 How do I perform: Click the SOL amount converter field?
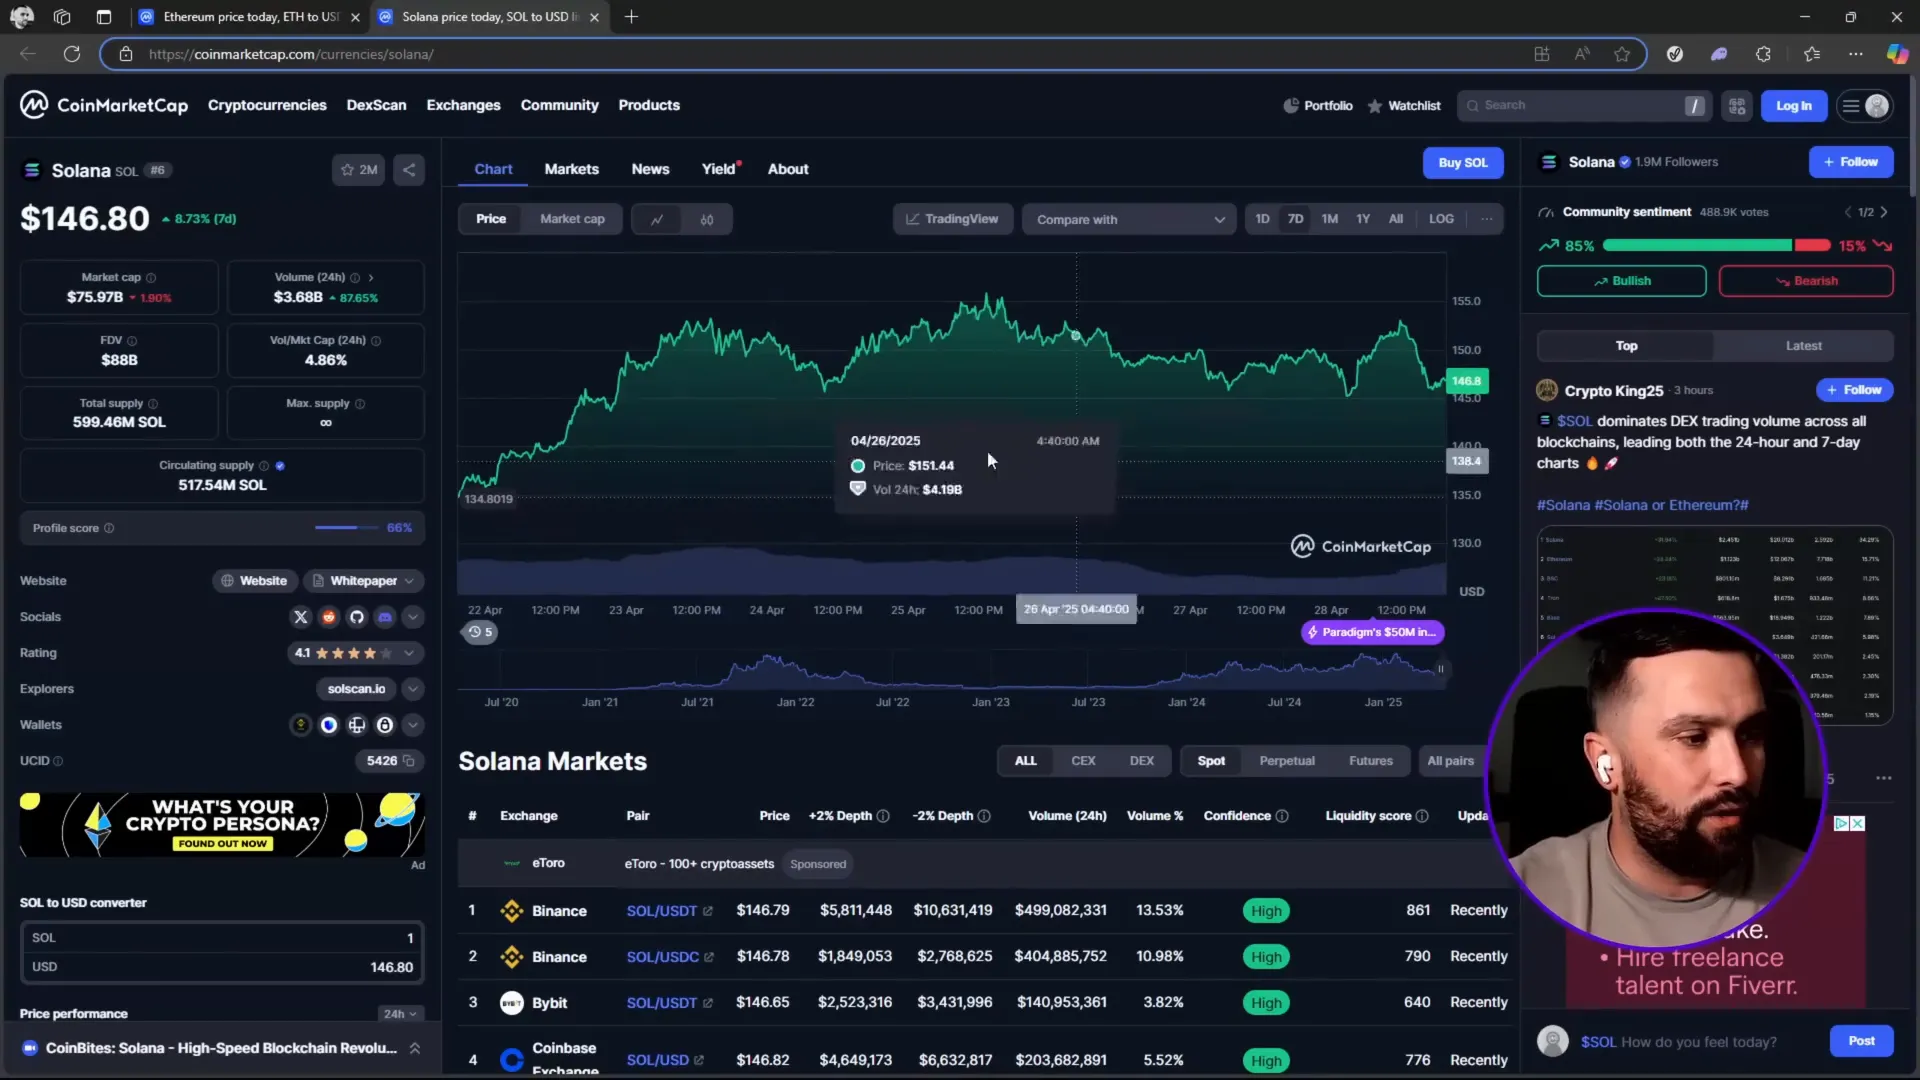[x=222, y=938]
